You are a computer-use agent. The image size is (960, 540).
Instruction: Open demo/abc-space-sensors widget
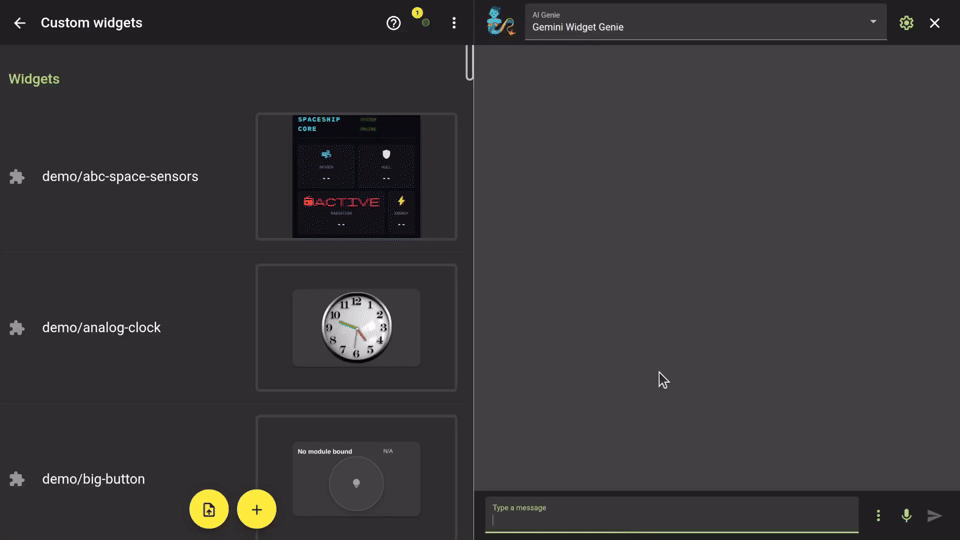pos(120,176)
